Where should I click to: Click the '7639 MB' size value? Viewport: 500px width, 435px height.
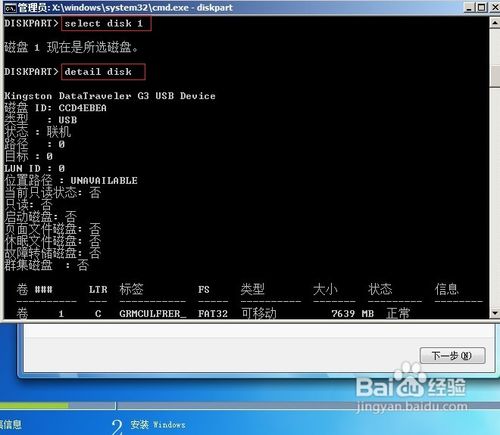click(353, 314)
